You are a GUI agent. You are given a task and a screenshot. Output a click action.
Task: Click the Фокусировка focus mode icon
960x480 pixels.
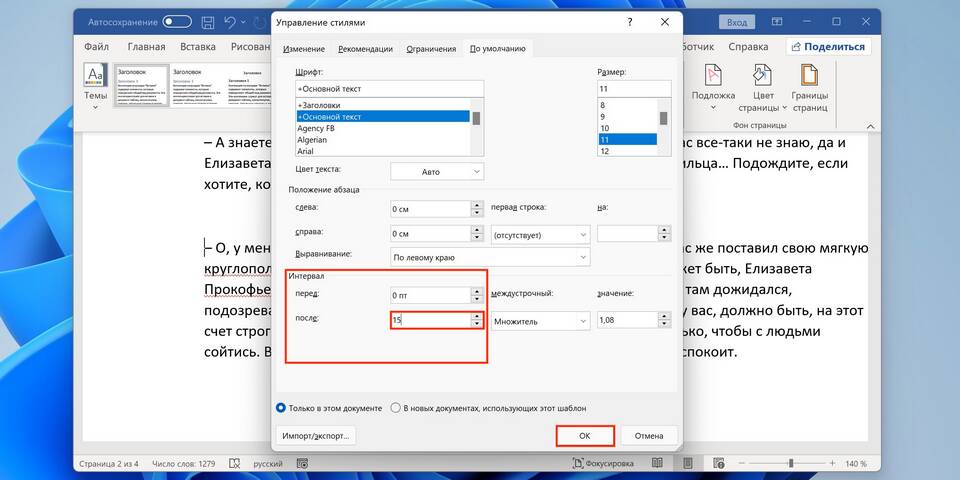pyautogui.click(x=579, y=464)
